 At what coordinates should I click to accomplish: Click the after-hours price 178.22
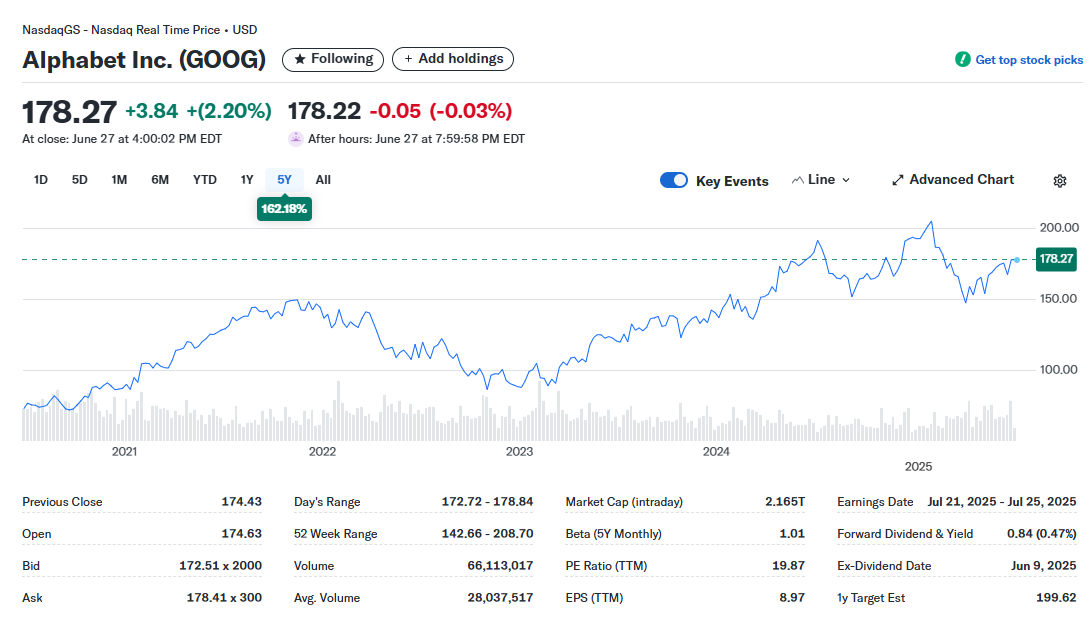[x=324, y=111]
